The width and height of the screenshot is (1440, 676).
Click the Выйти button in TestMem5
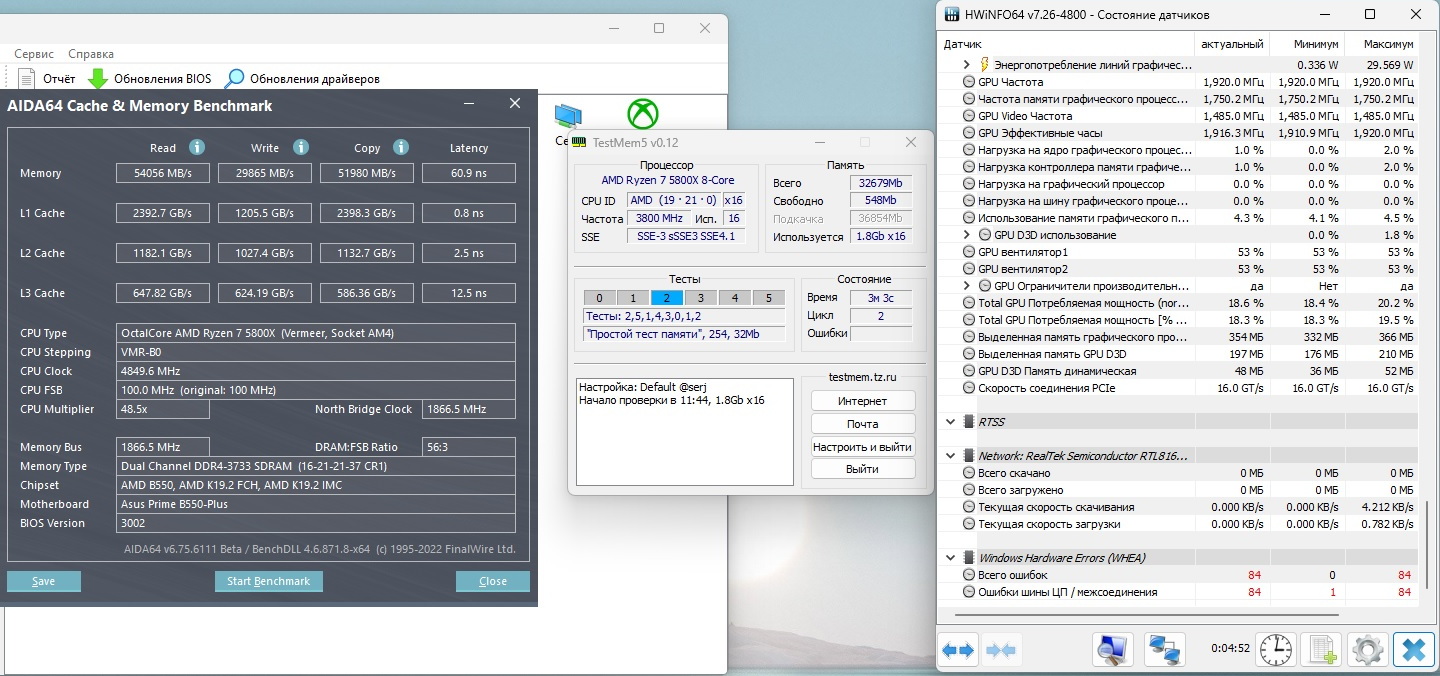tap(863, 469)
